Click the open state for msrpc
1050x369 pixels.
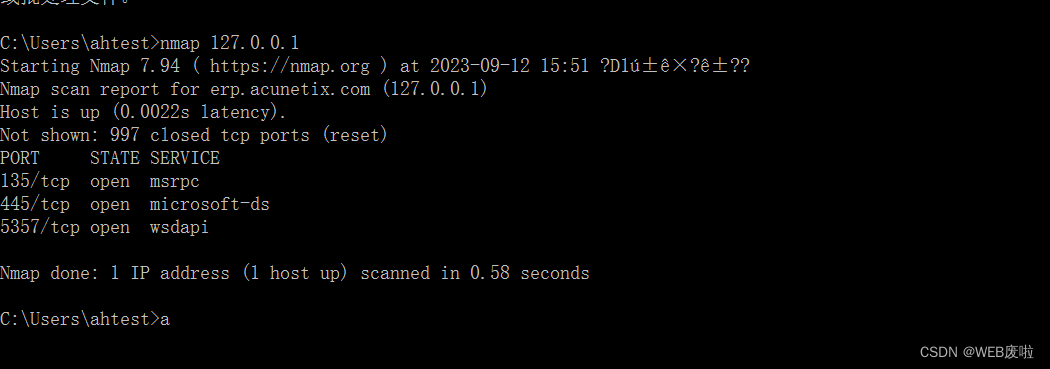tap(110, 182)
